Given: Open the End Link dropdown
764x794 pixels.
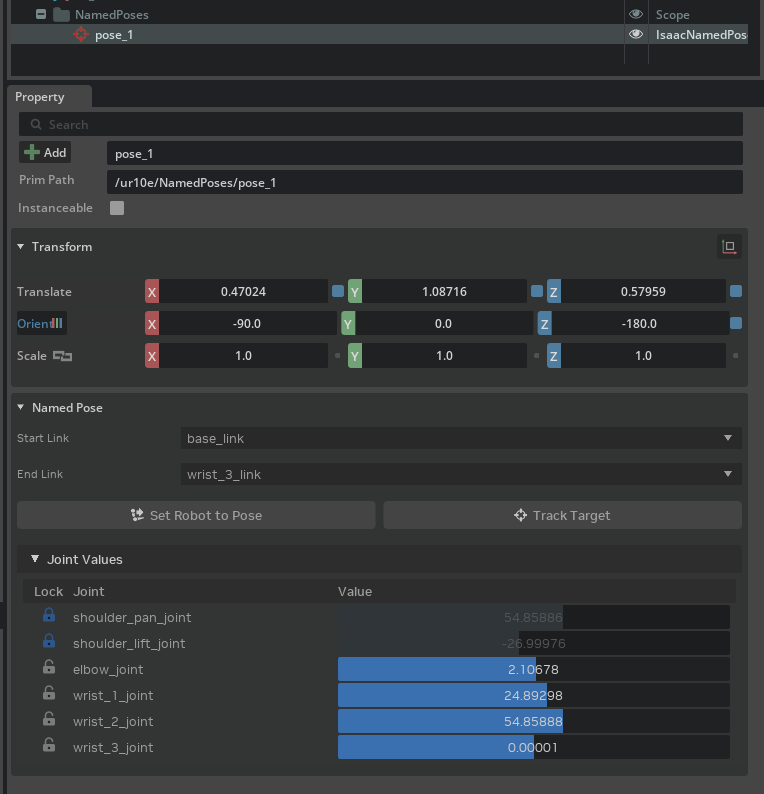Looking at the screenshot, I should [x=462, y=474].
